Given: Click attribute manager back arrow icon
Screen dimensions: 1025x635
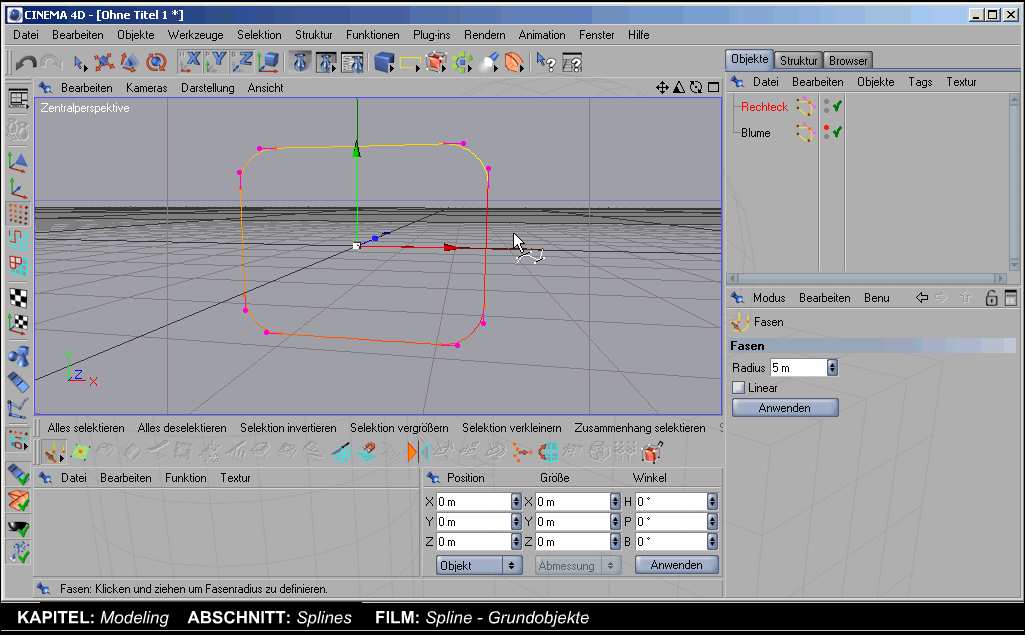Looking at the screenshot, I should click(x=922, y=298).
